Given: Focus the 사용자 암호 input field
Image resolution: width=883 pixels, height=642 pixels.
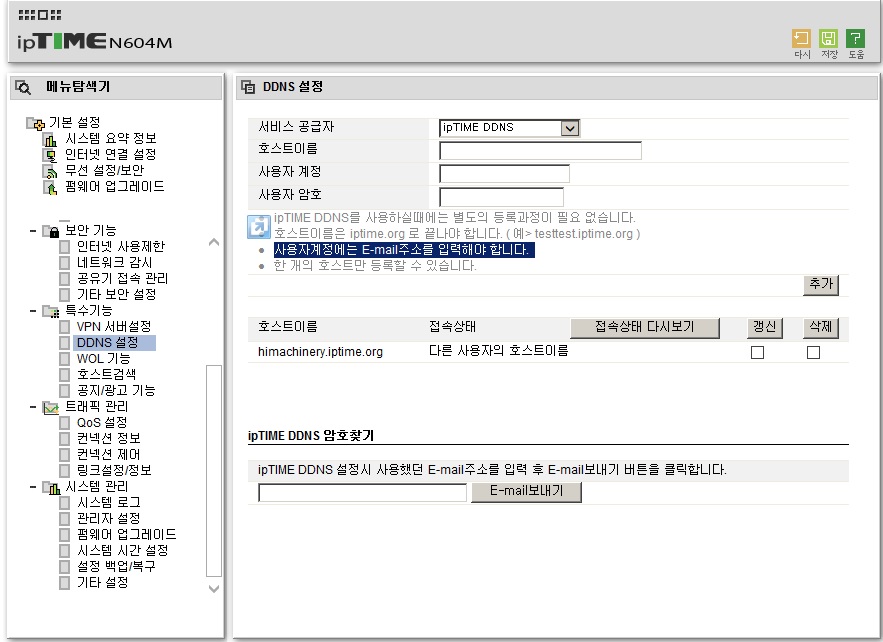Looking at the screenshot, I should pos(501,197).
